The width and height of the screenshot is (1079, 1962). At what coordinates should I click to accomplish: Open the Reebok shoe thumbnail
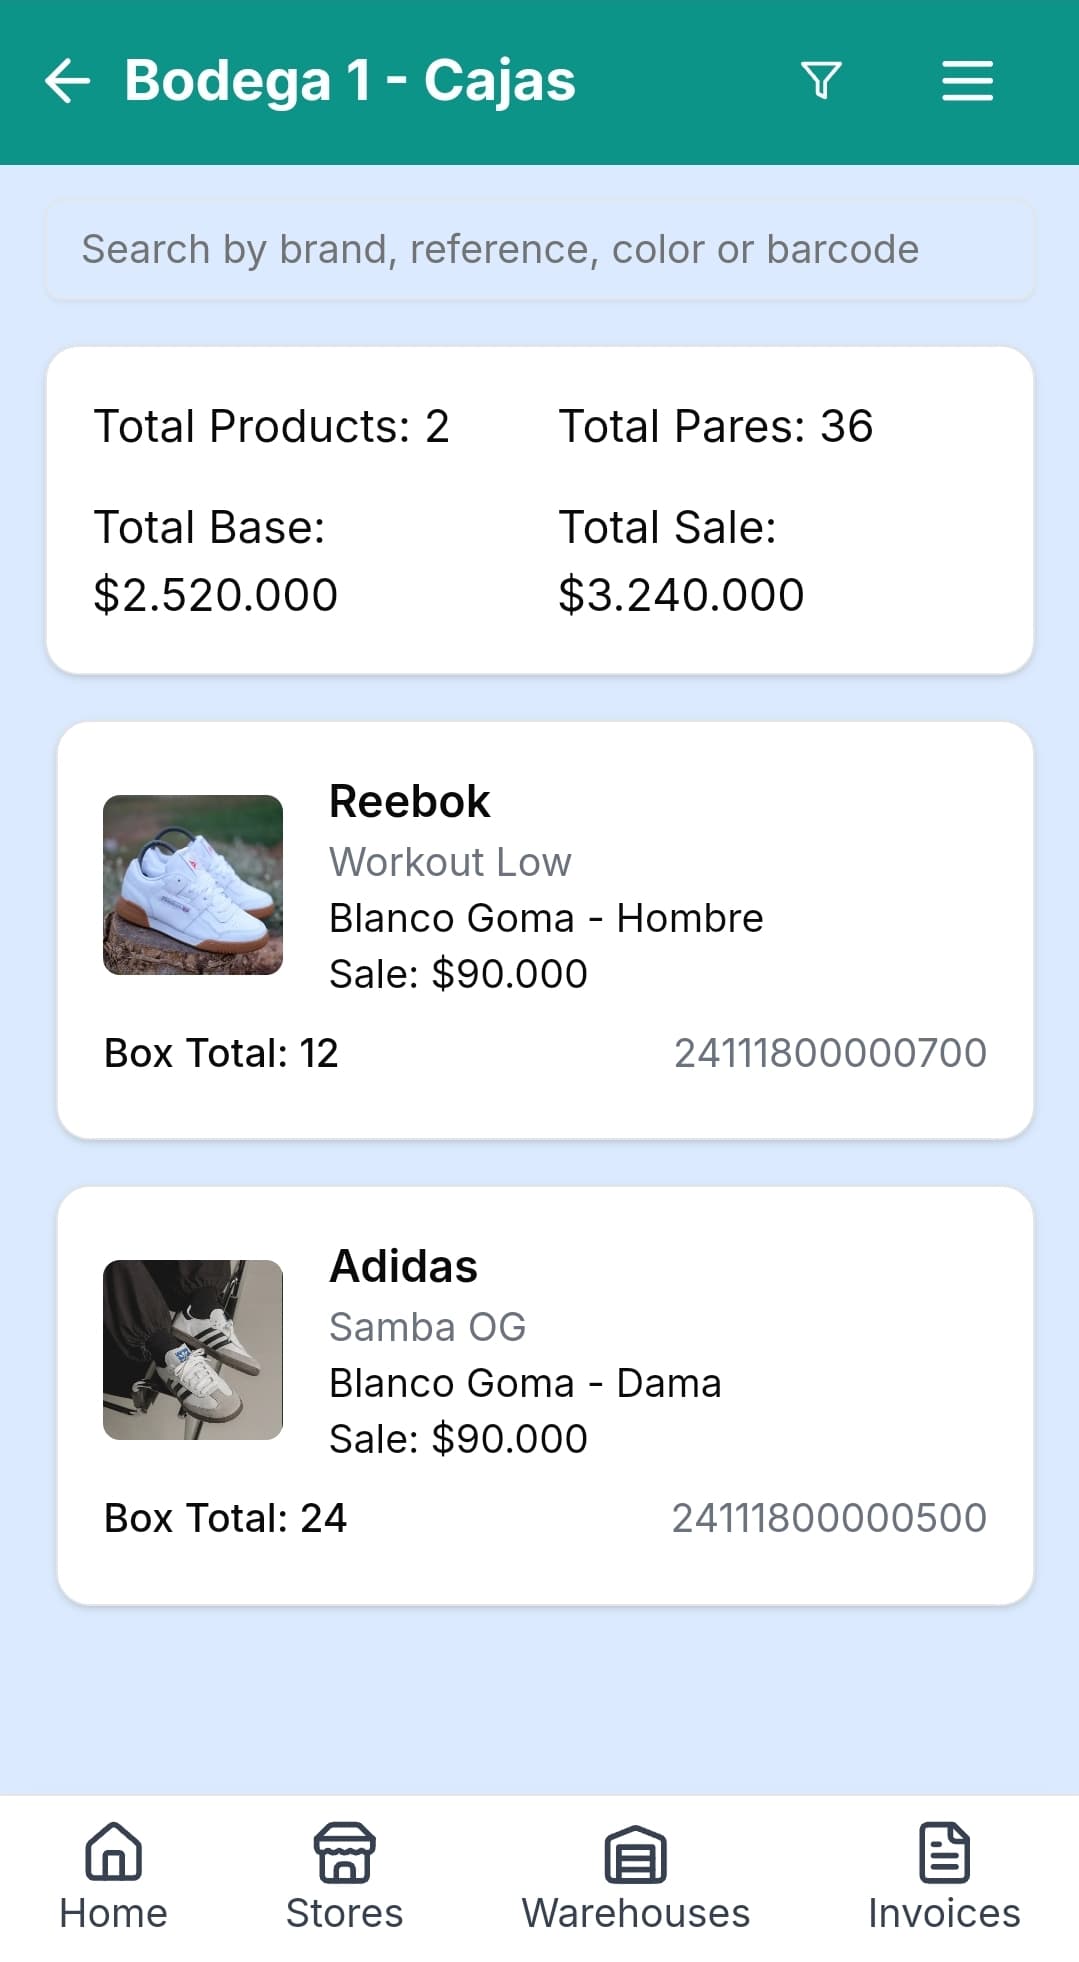tap(193, 885)
